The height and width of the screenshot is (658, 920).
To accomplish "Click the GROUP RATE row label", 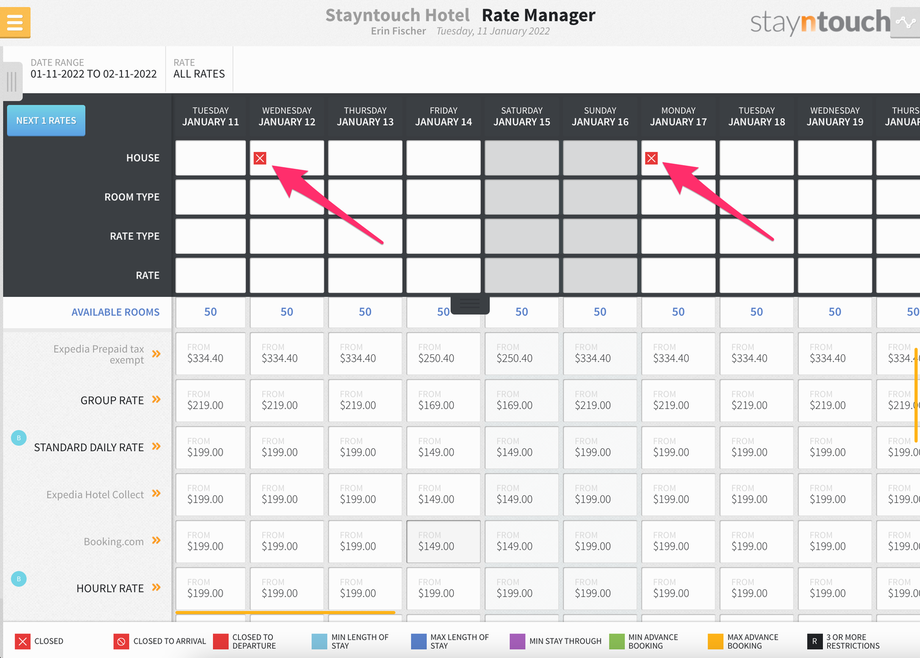I will (x=112, y=400).
